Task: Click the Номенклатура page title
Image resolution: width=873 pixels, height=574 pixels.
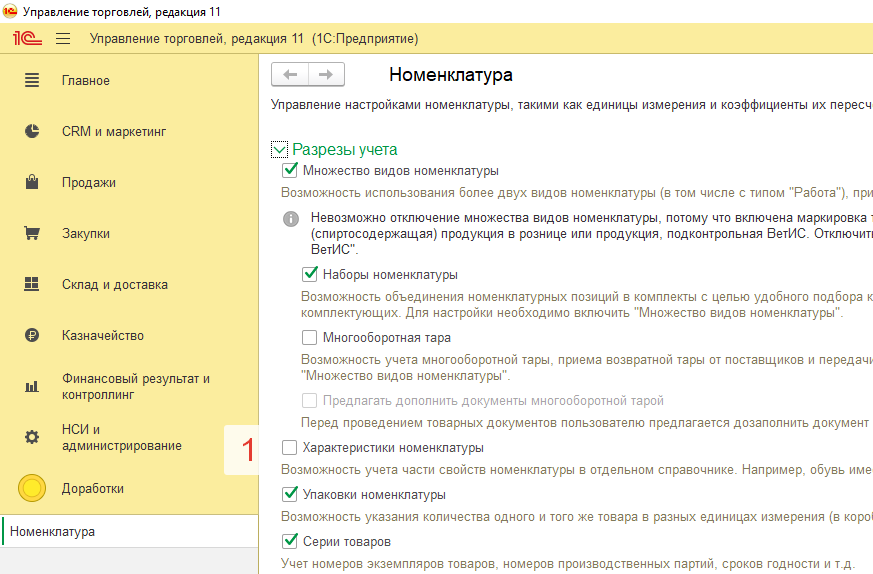Action: click(451, 75)
